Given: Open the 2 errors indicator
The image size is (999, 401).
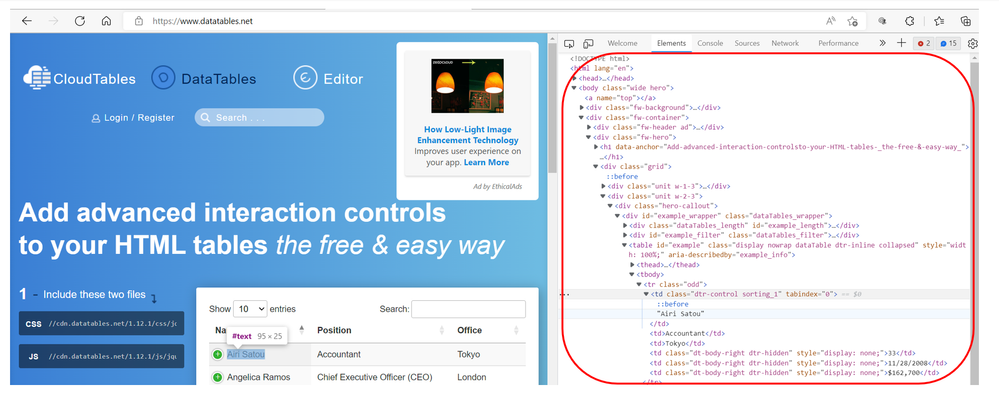Looking at the screenshot, I should coord(924,43).
